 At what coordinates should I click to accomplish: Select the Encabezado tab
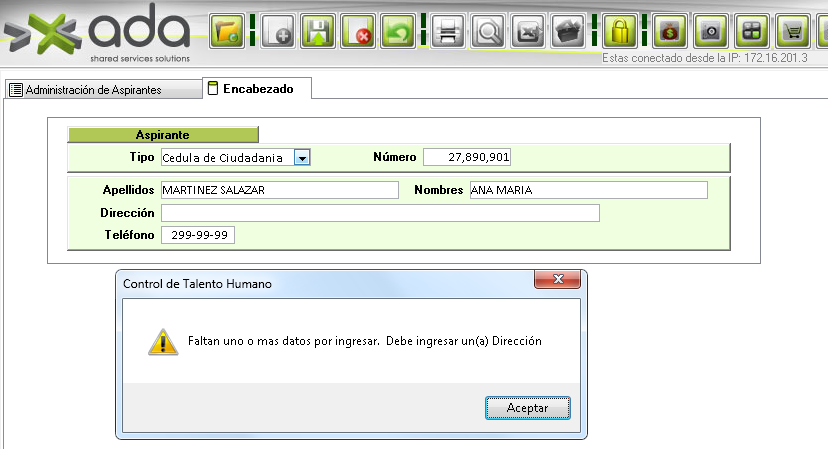click(x=257, y=89)
